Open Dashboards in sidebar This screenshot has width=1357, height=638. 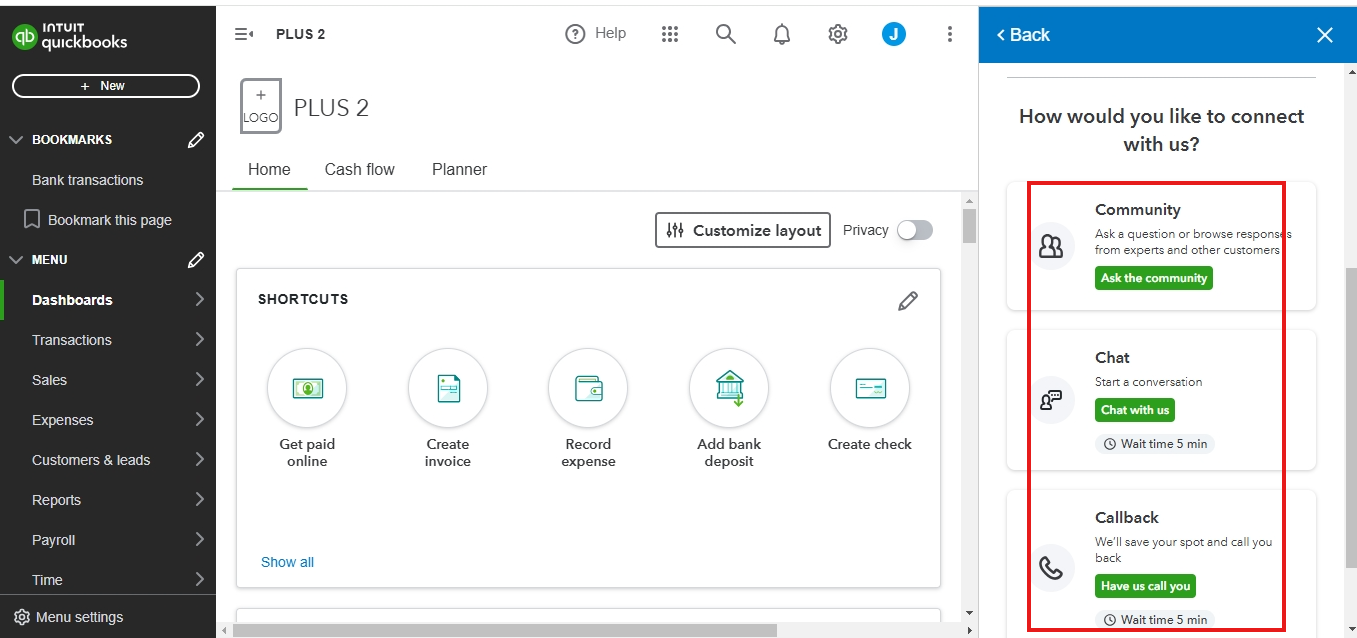(x=72, y=300)
